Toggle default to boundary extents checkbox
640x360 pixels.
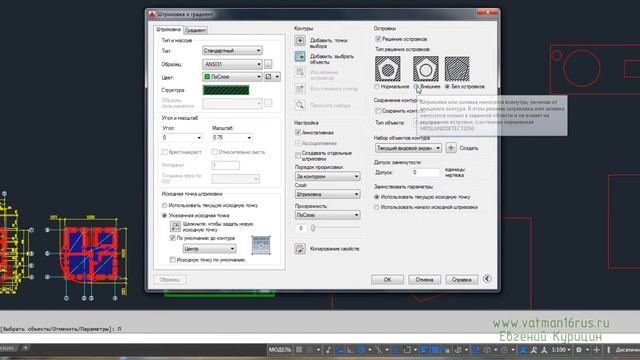(x=172, y=238)
